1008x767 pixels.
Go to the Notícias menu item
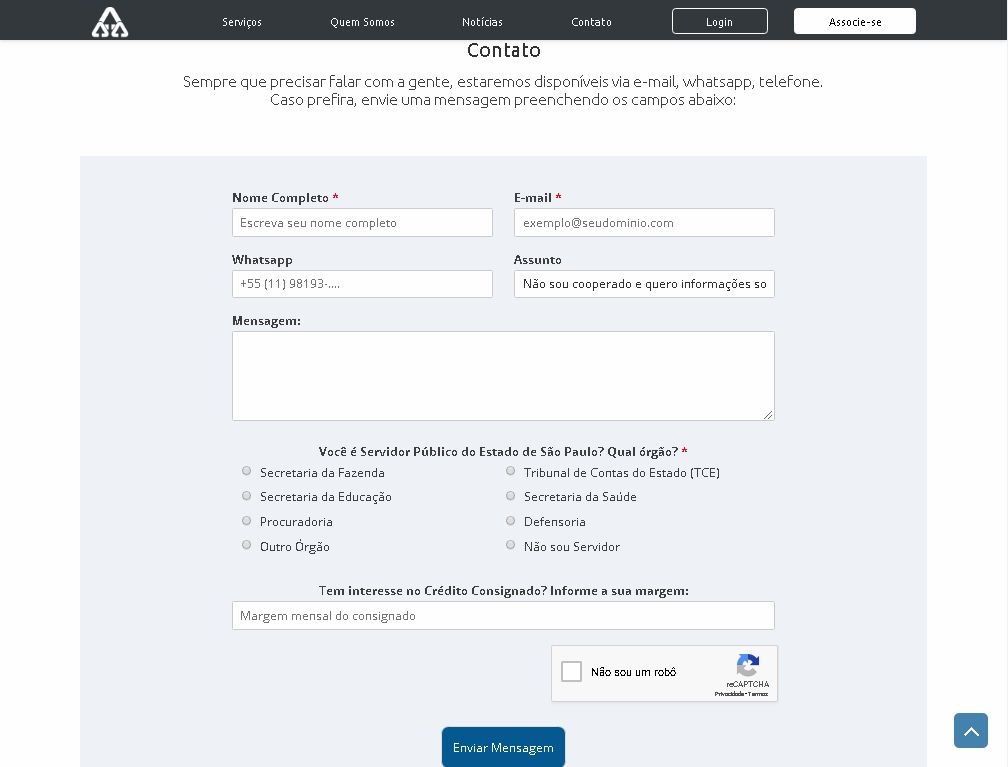[482, 22]
